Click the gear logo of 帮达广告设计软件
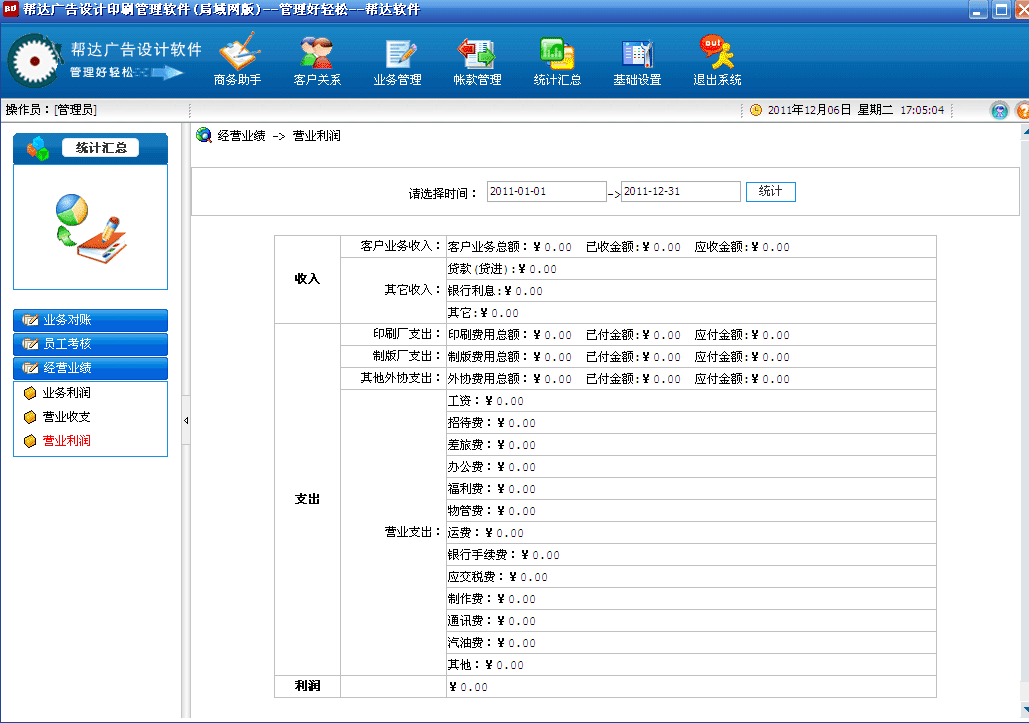Image resolution: width=1029 pixels, height=723 pixels. coord(33,61)
